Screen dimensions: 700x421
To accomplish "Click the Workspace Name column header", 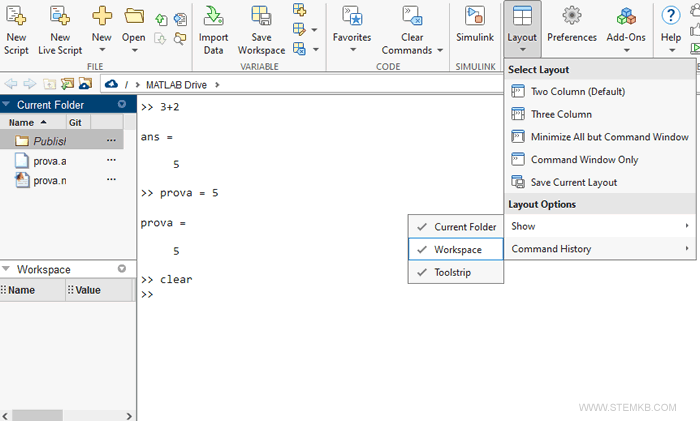I will [33, 290].
